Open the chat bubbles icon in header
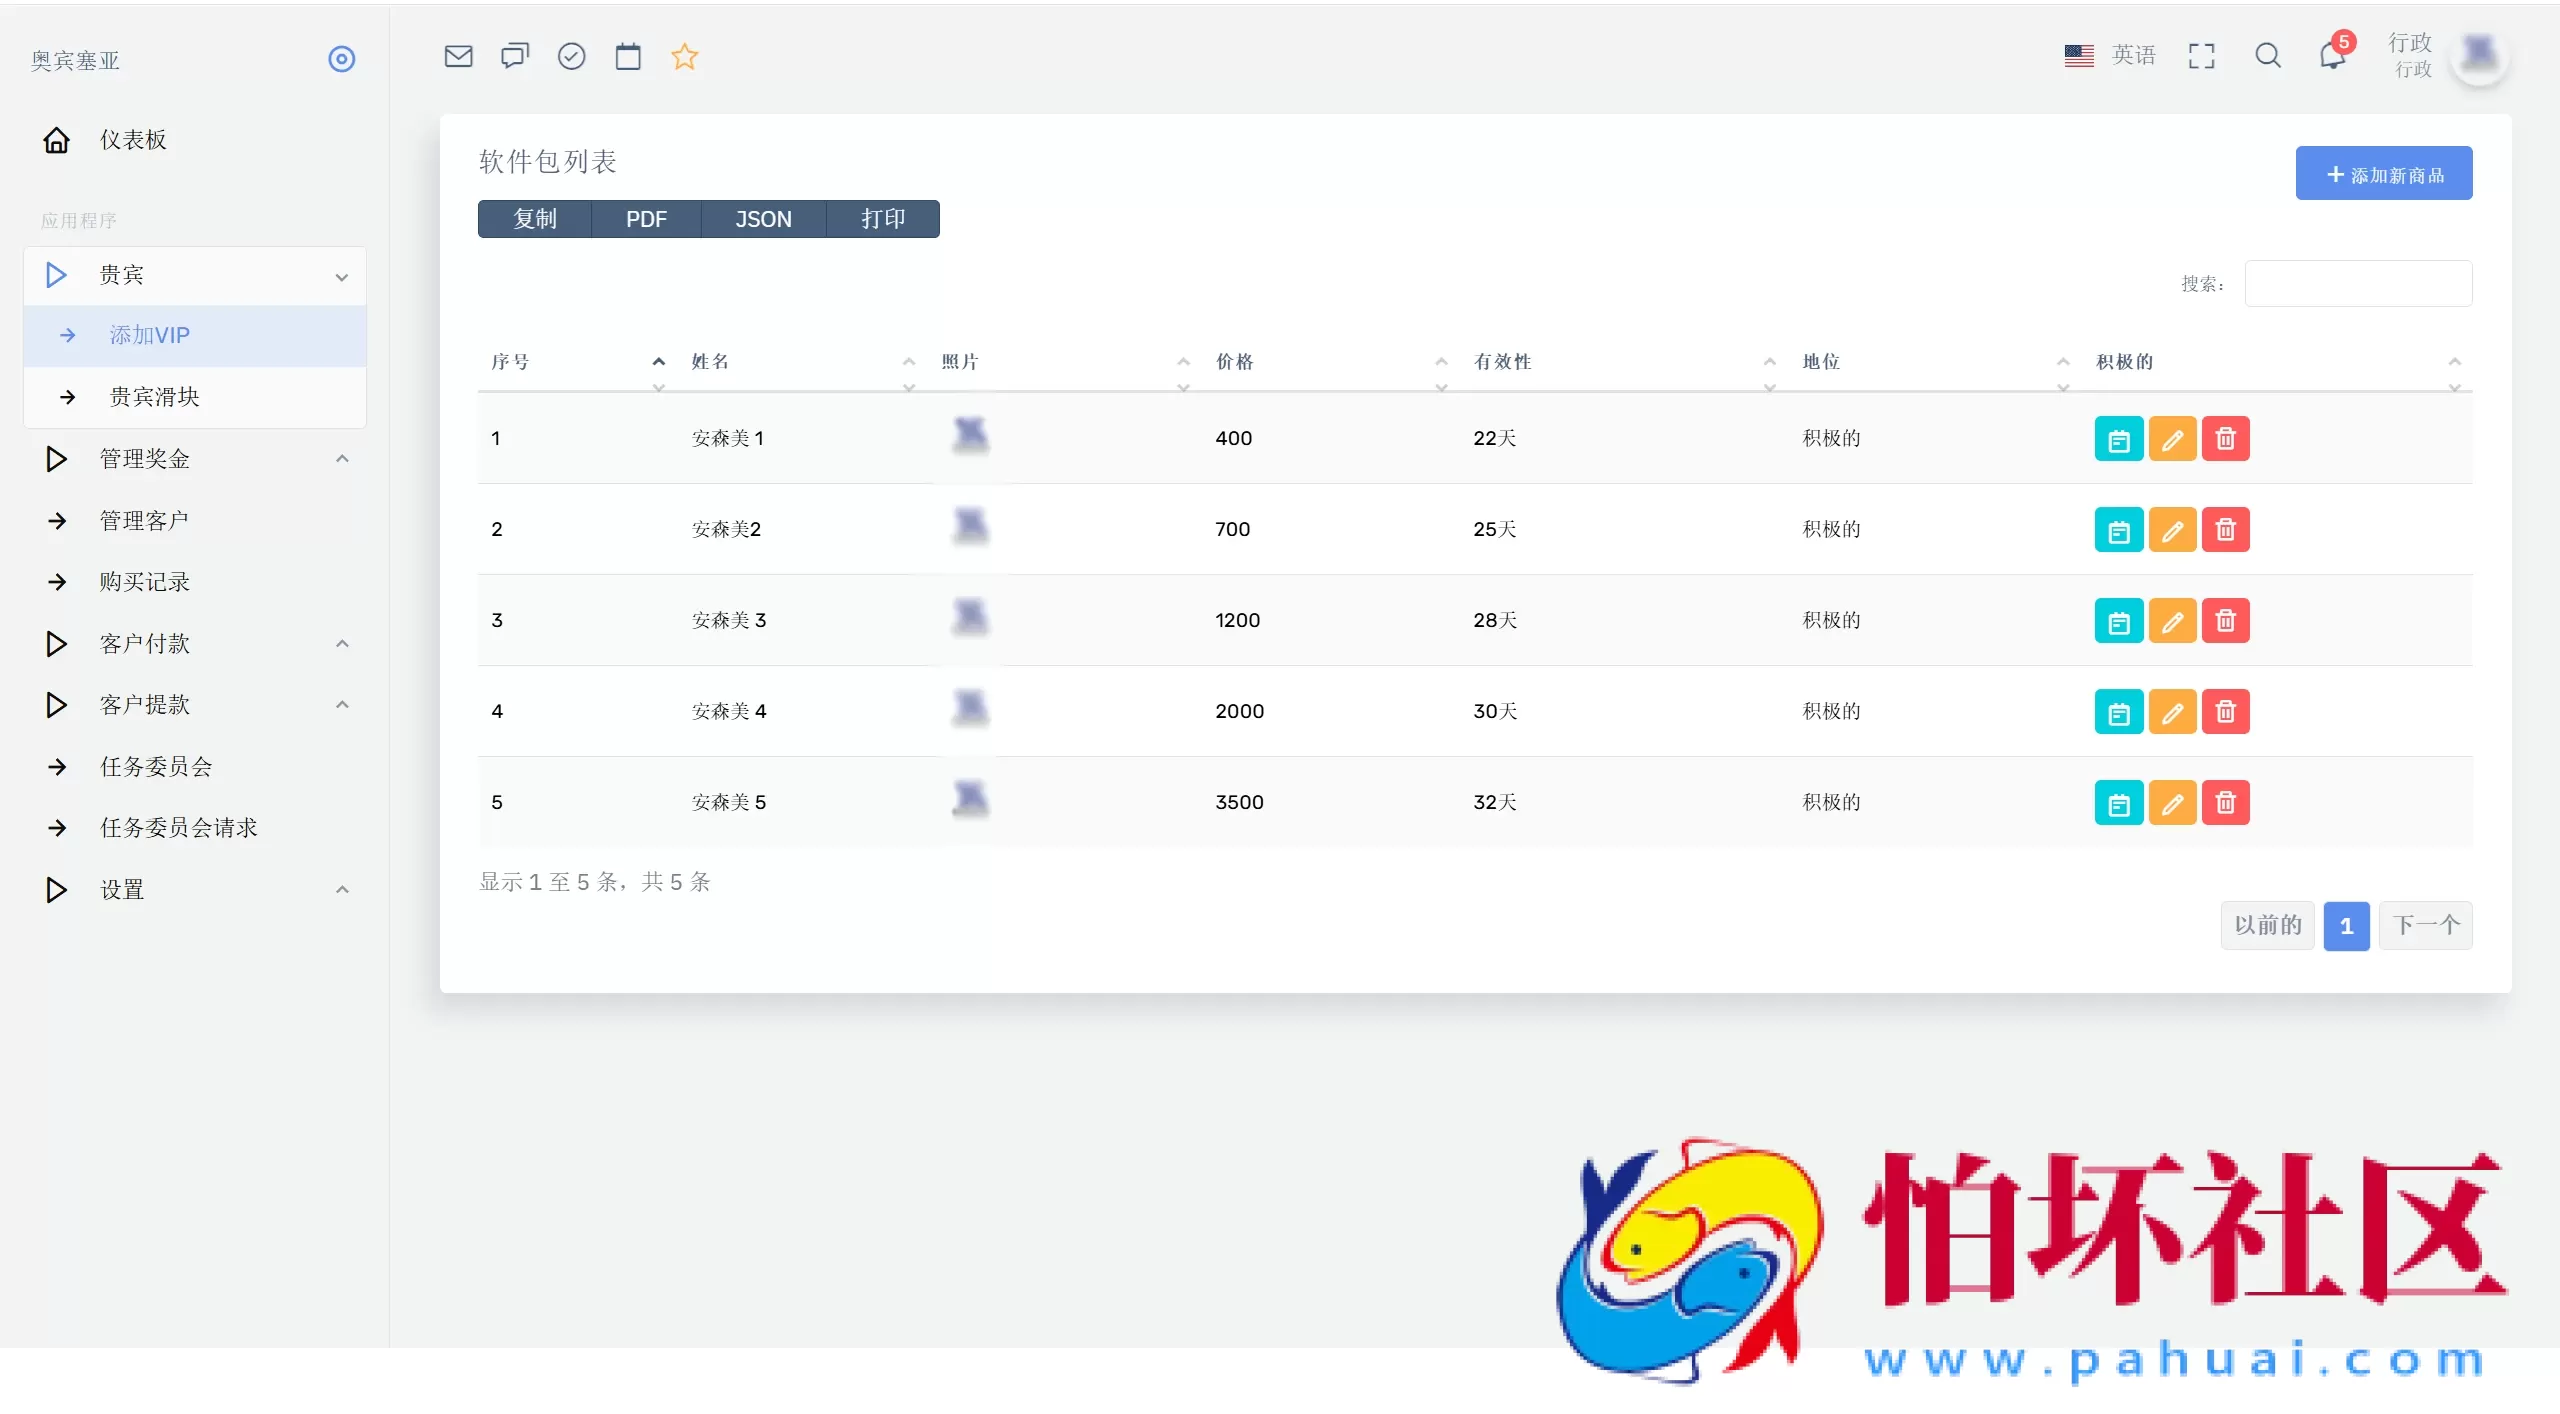 point(515,57)
